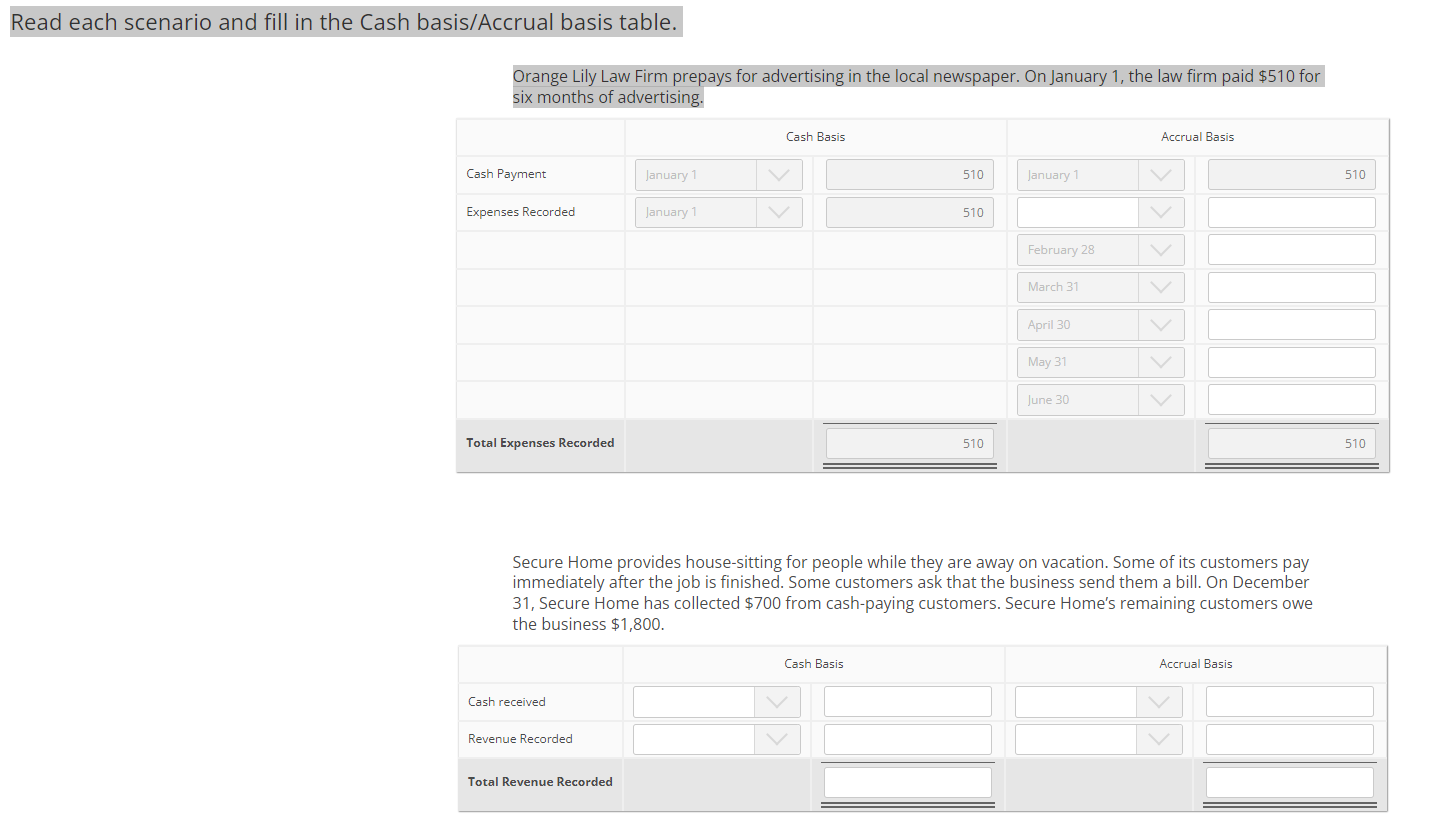Open the March 31 accrual date dropdown
The width and height of the screenshot is (1429, 835).
point(1161,287)
